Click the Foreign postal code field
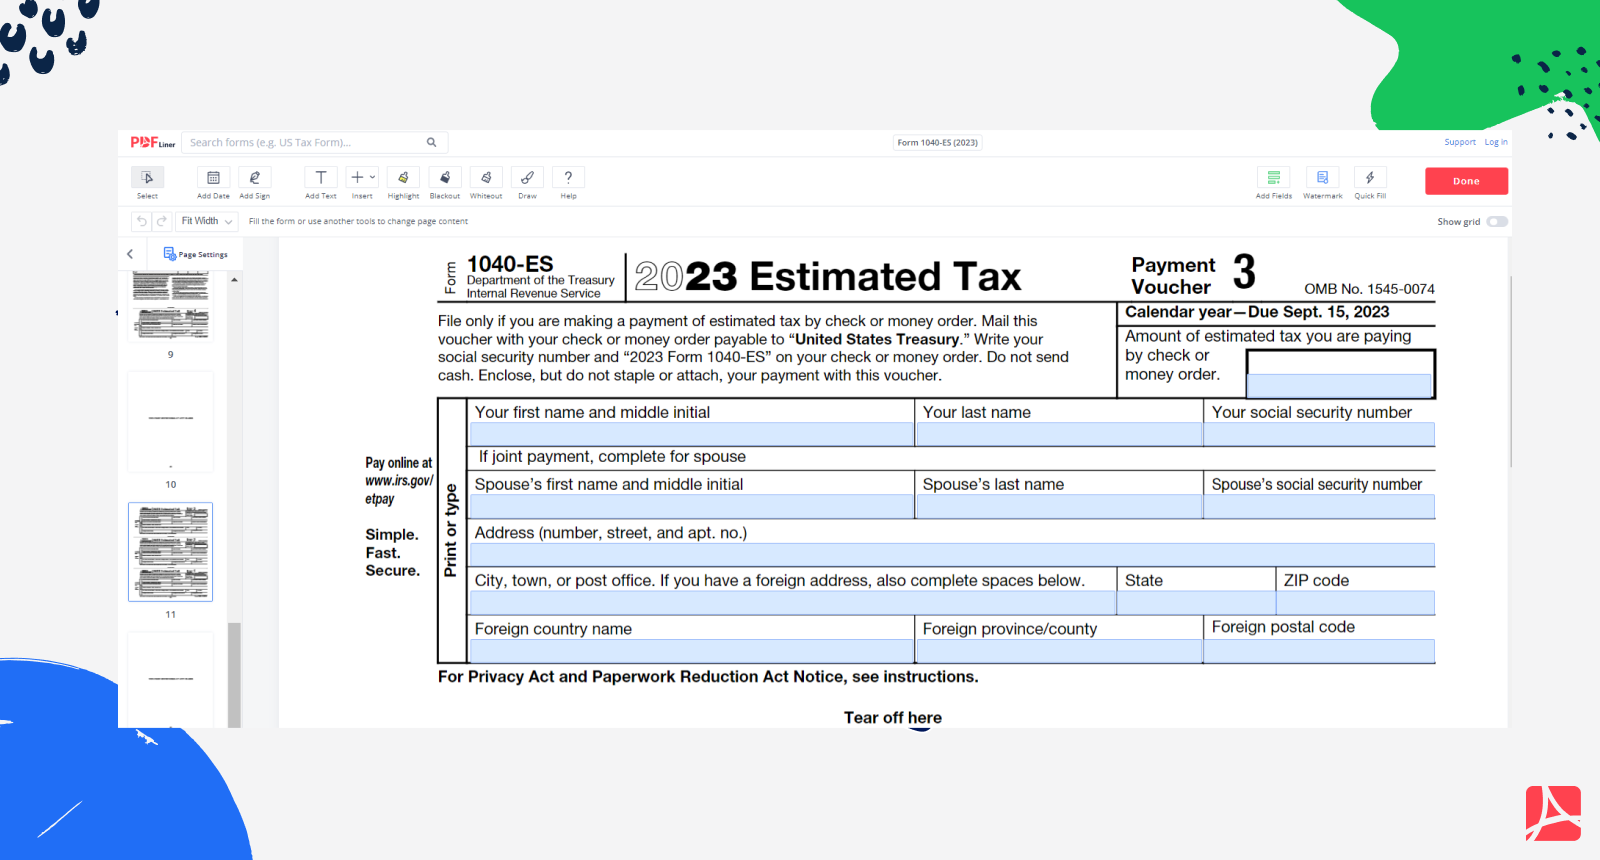1600x860 pixels. 1319,651
